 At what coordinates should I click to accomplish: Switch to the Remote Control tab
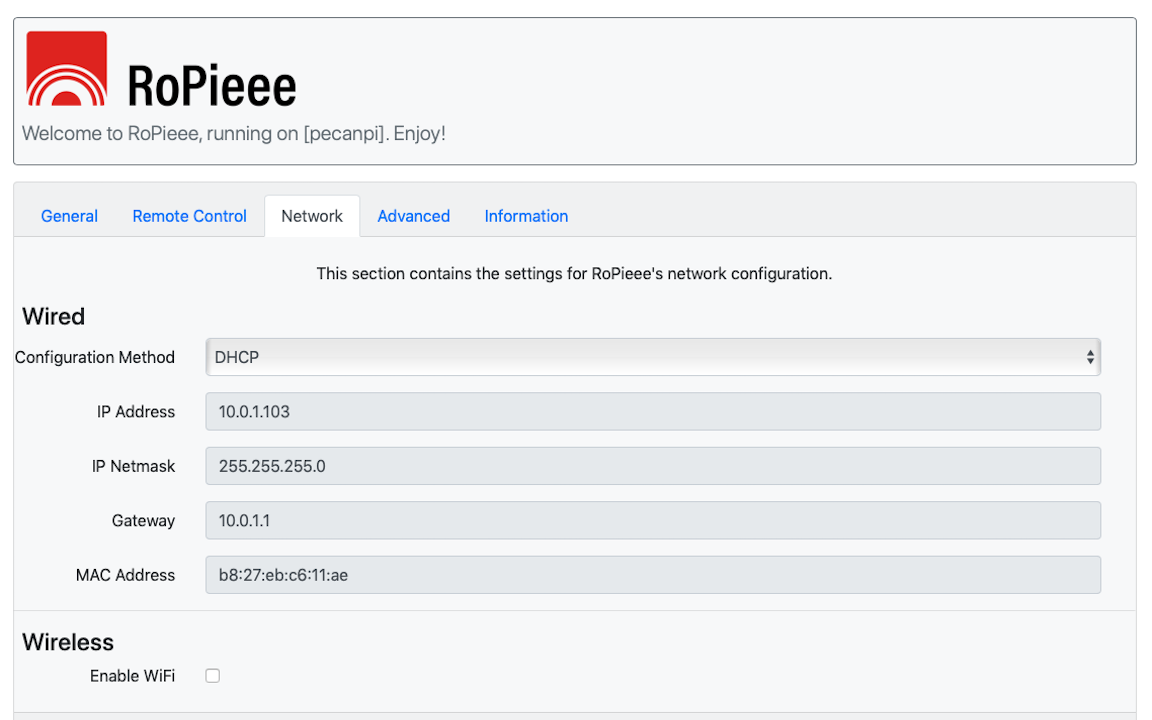point(189,216)
